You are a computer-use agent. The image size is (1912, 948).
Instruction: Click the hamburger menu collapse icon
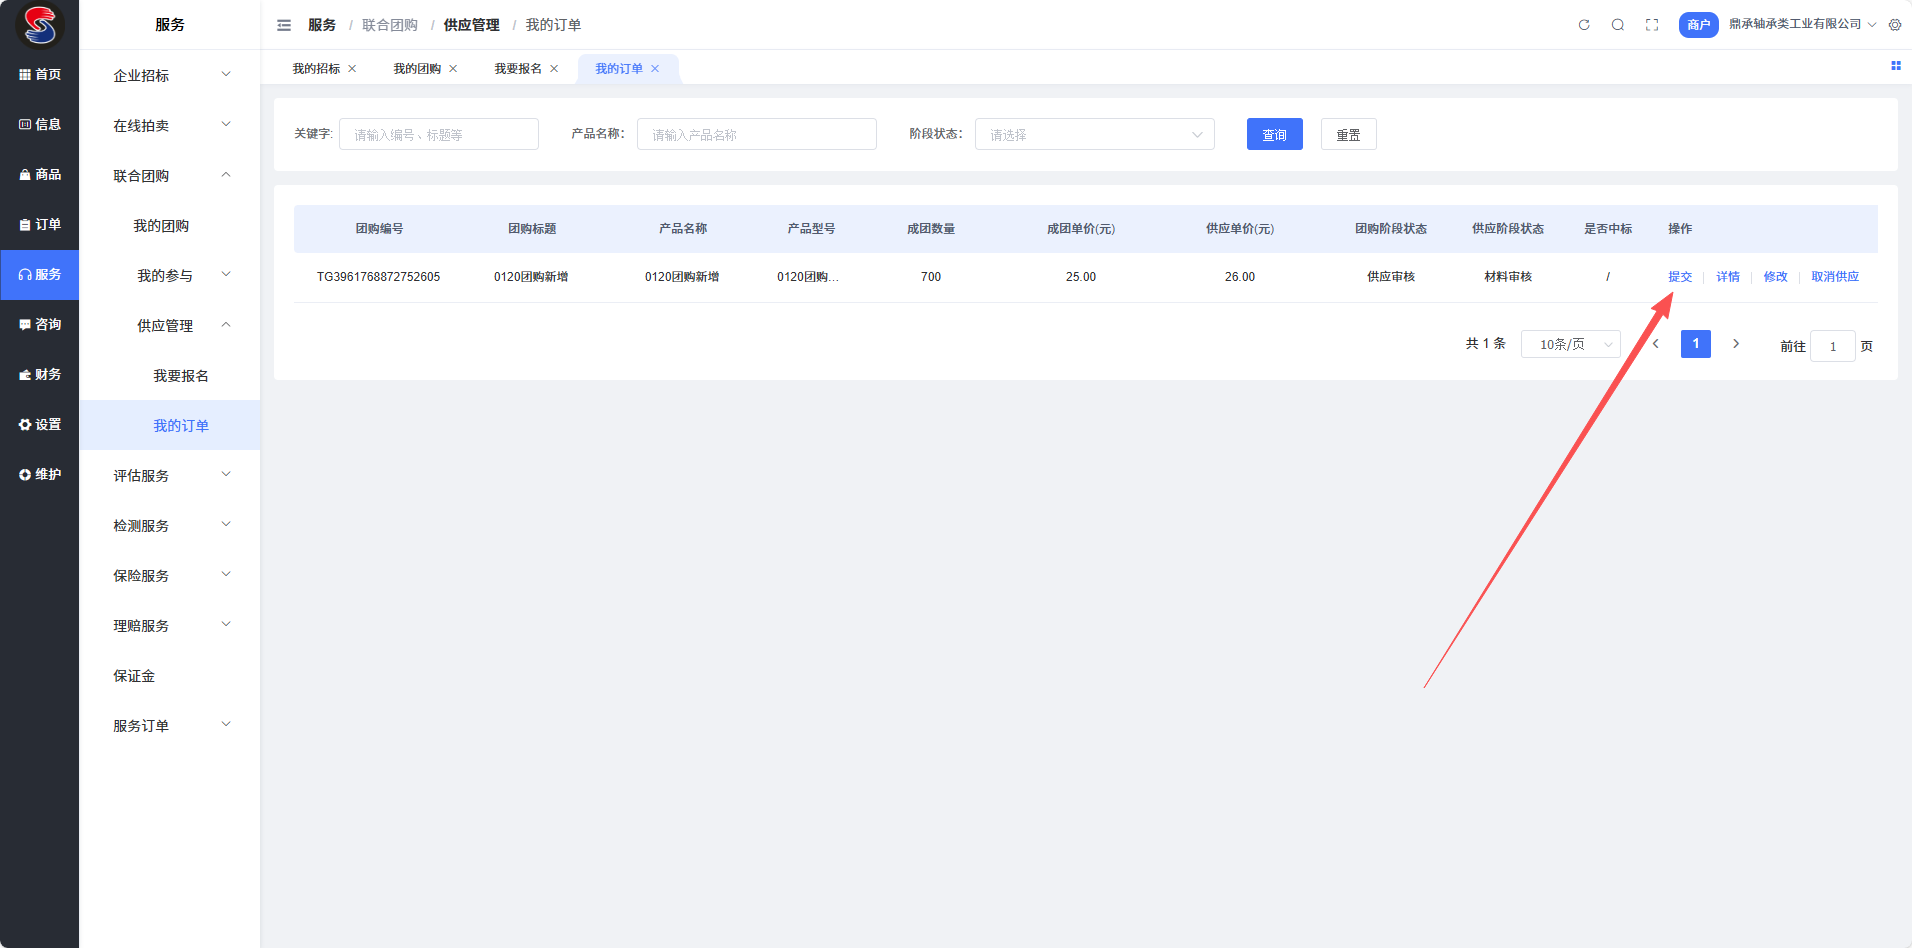point(284,25)
